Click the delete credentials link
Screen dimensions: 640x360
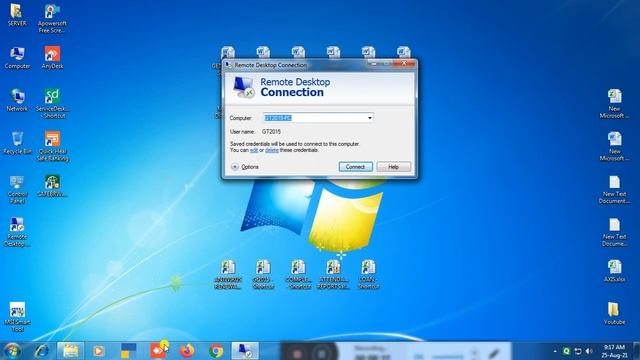pos(272,150)
